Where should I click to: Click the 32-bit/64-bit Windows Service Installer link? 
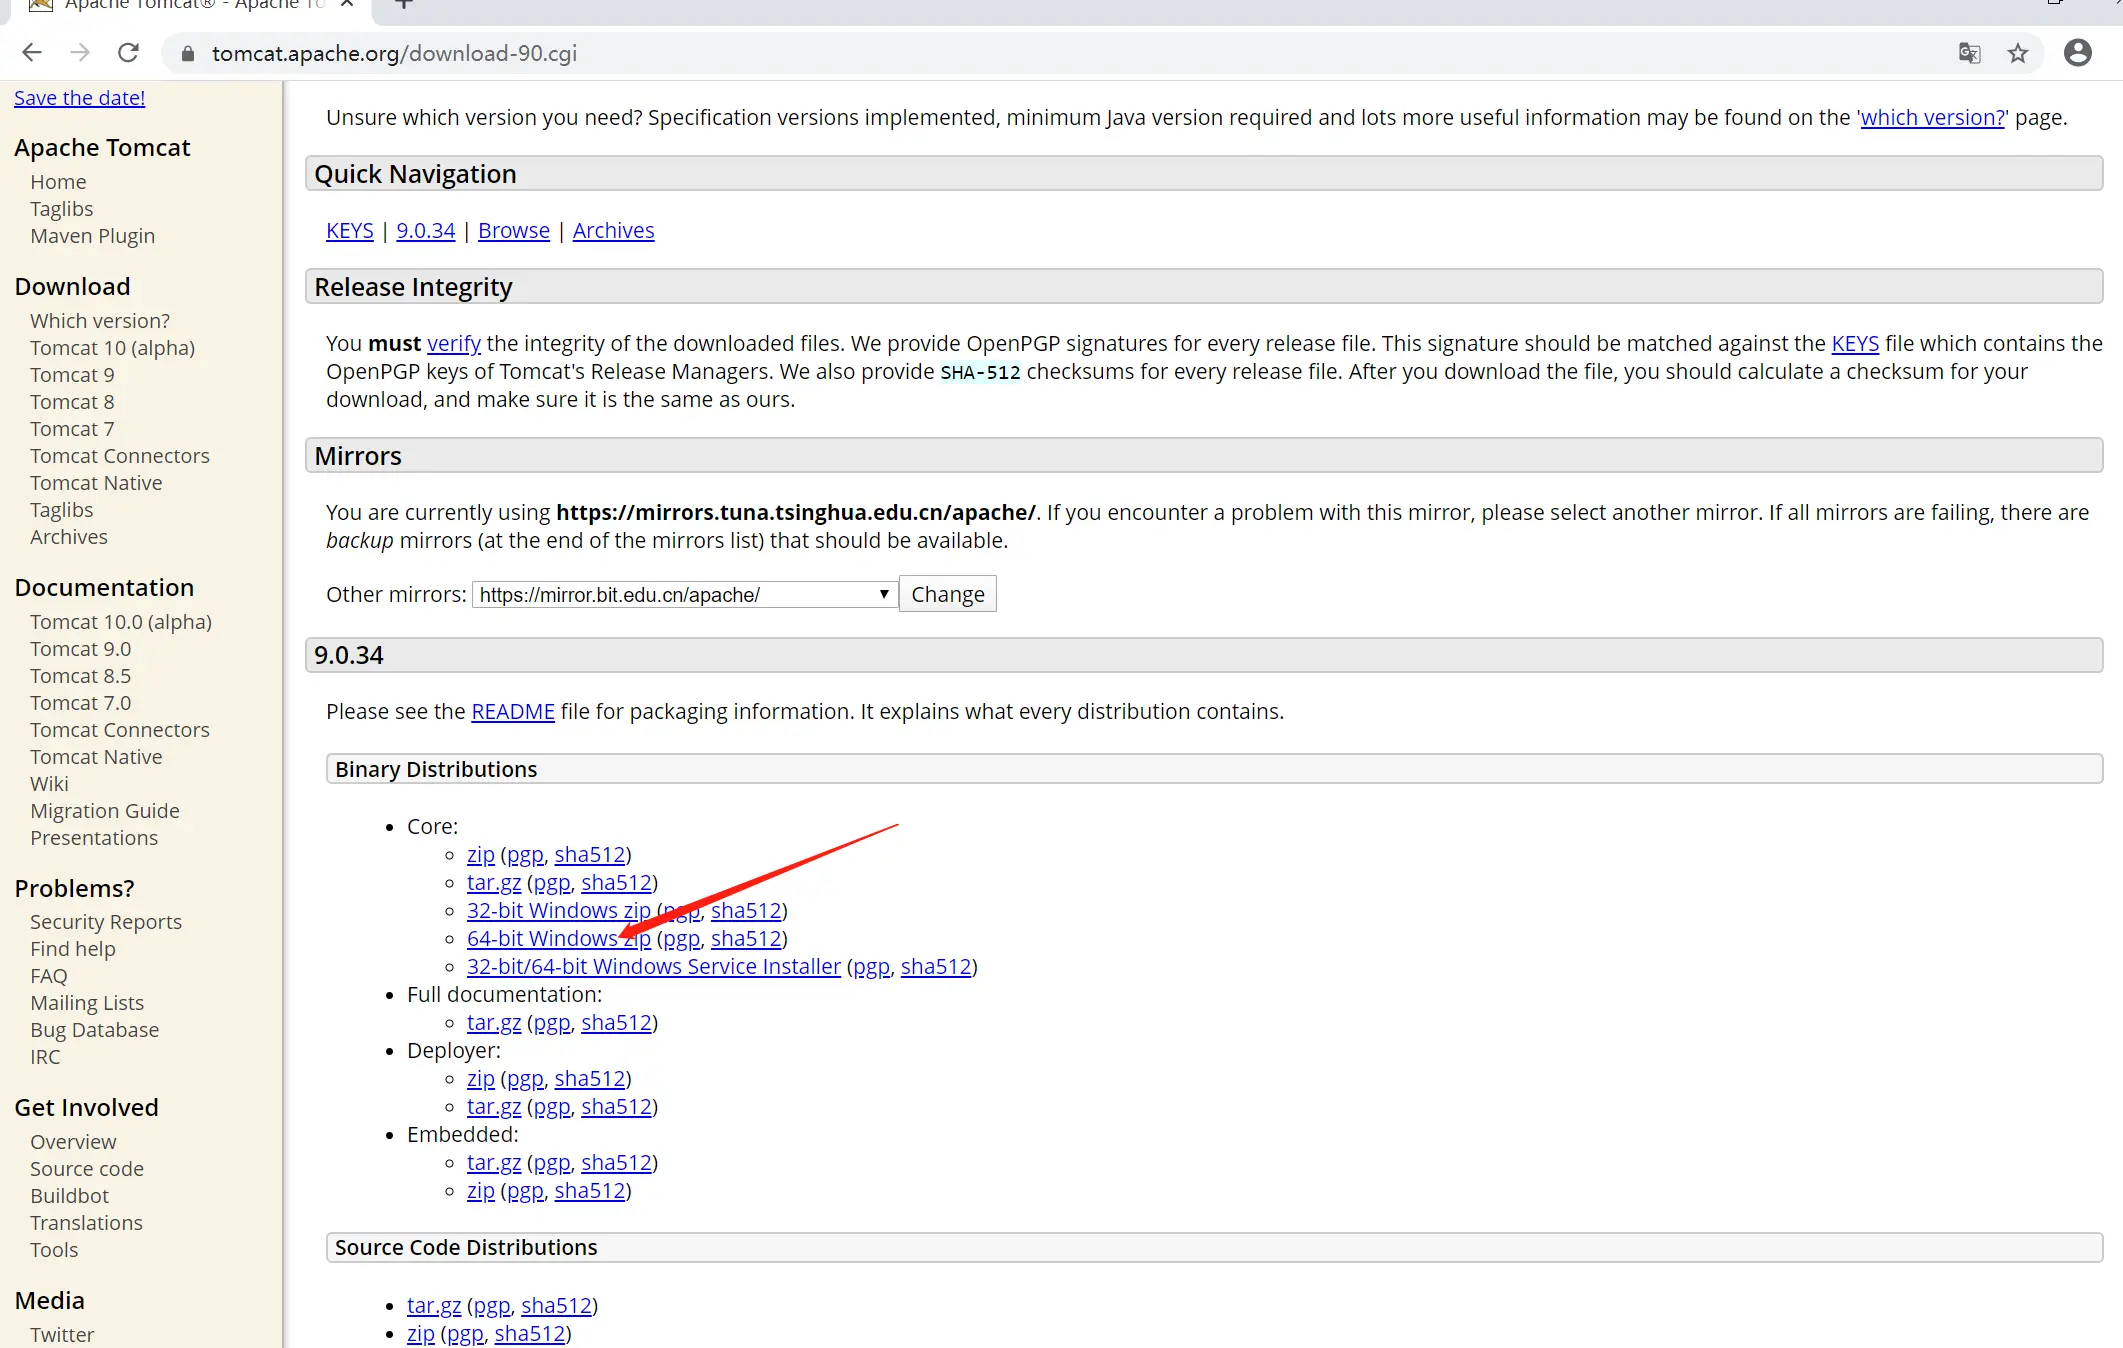(x=653, y=967)
